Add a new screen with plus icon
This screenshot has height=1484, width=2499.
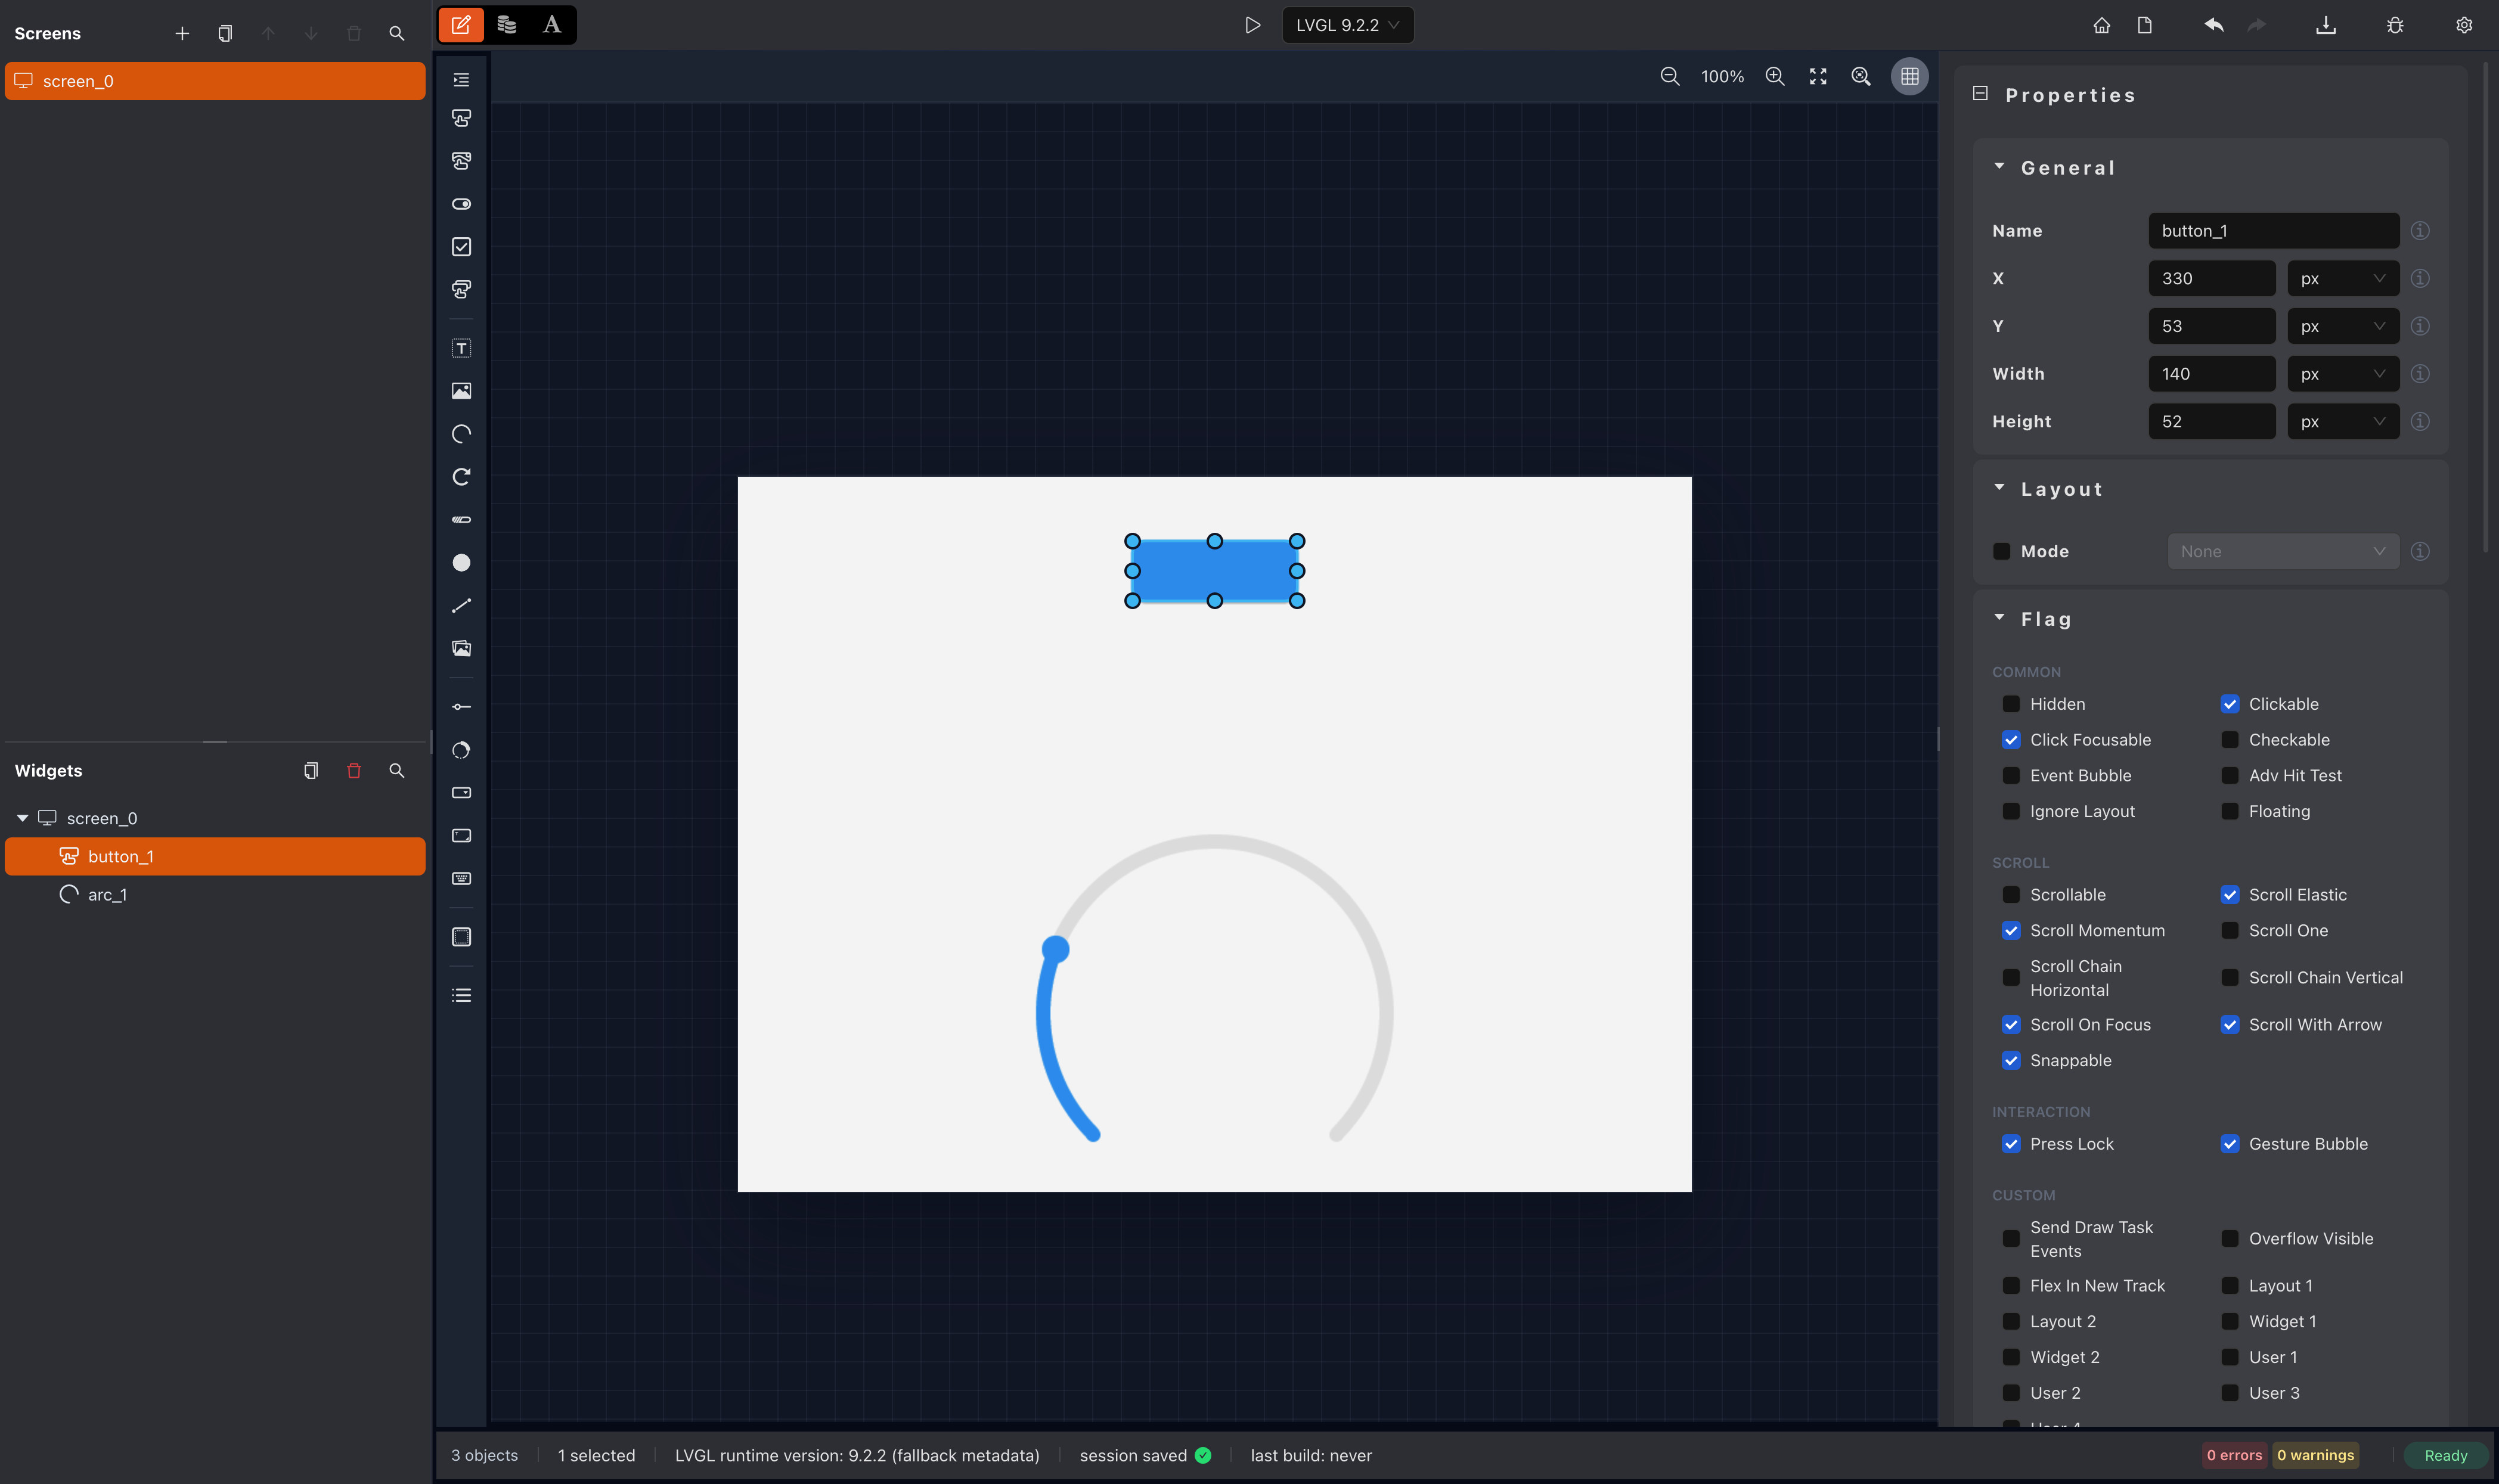tap(182, 34)
